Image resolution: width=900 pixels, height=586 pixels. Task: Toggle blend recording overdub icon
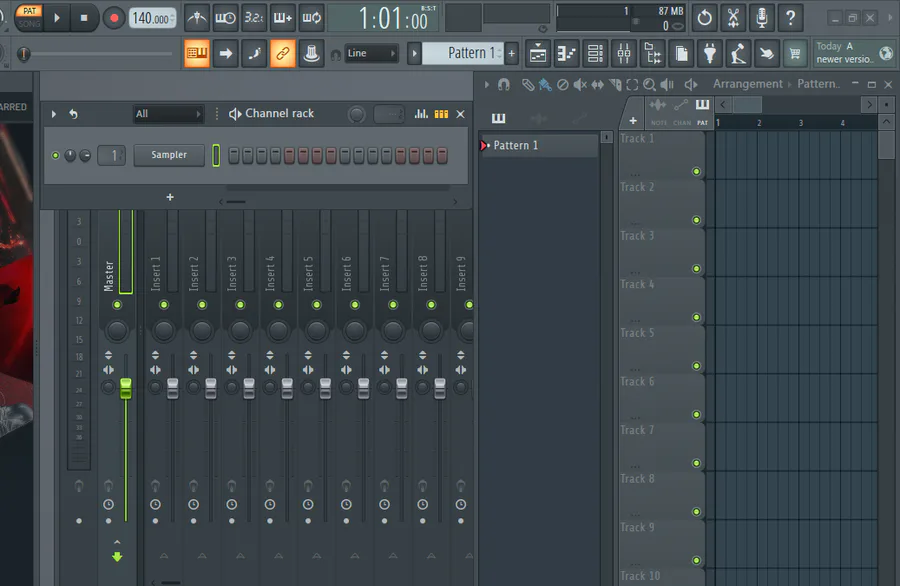pos(282,18)
